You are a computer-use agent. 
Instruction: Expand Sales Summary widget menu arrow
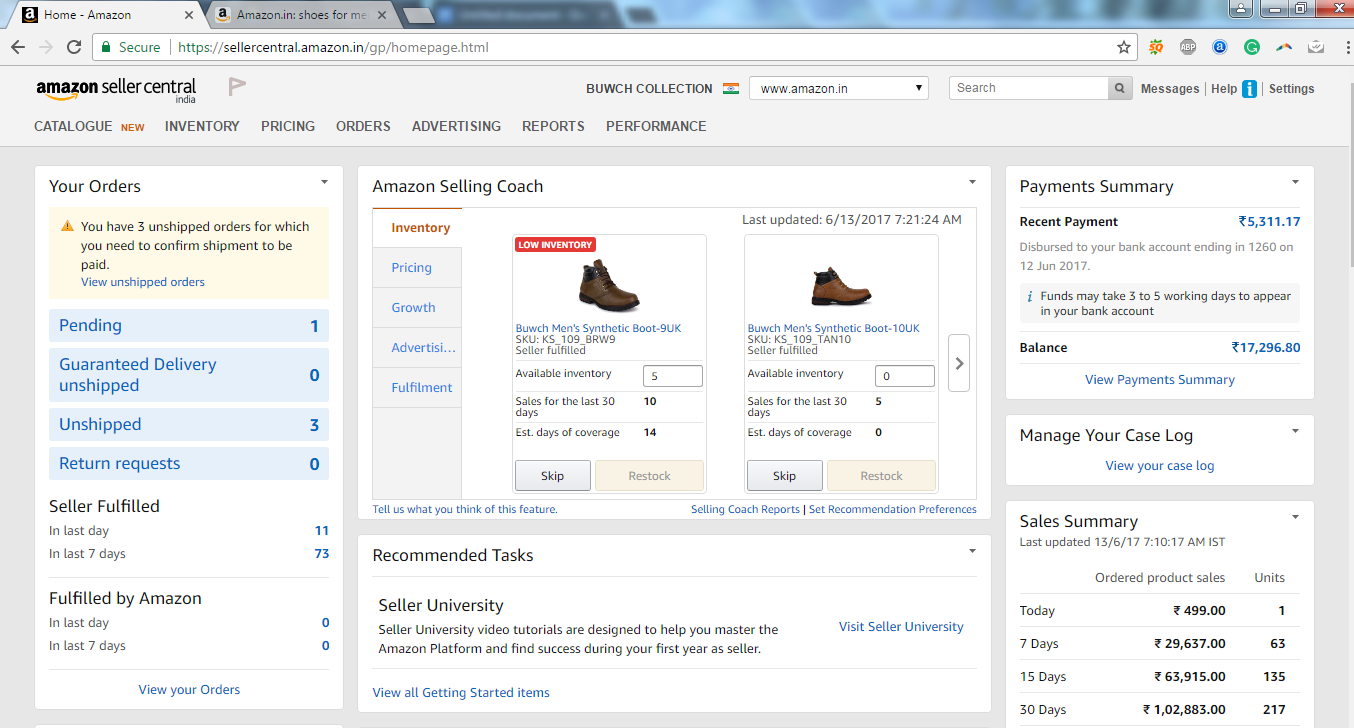click(1295, 517)
